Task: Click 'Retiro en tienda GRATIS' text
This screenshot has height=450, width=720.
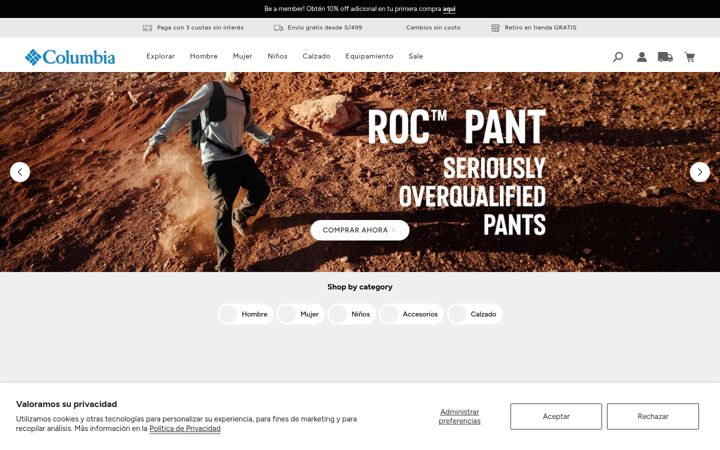Action: pos(540,28)
